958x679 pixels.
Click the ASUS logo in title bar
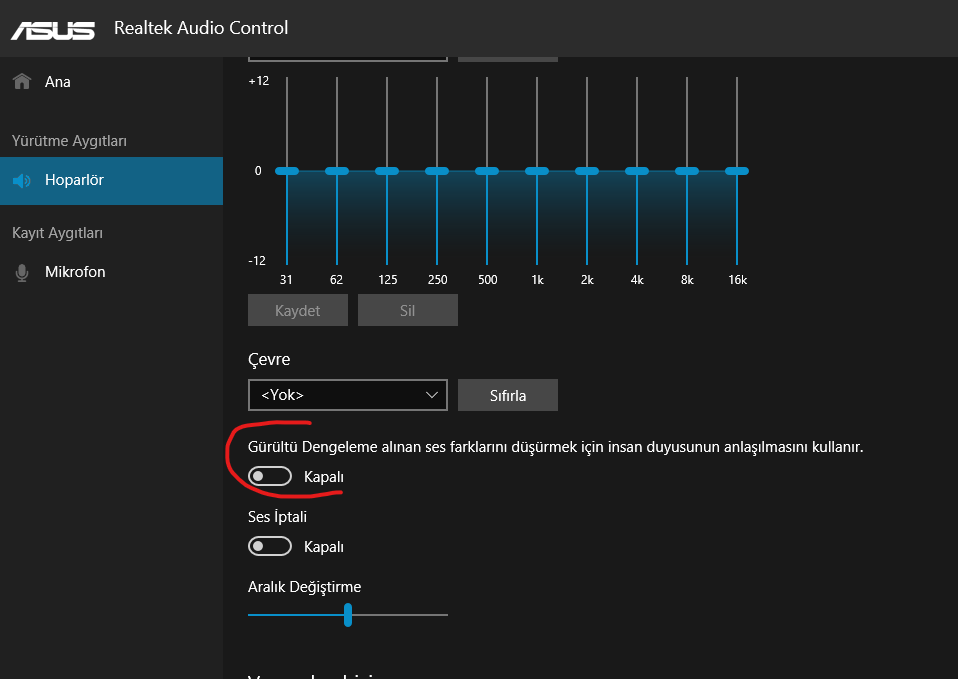click(x=53, y=28)
